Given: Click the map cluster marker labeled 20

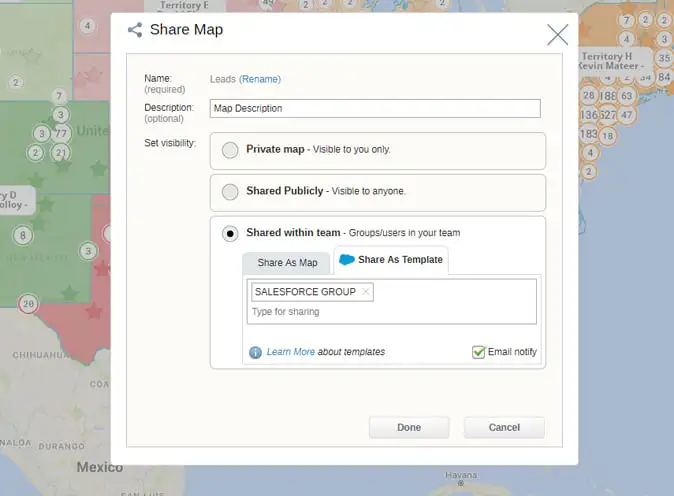Looking at the screenshot, I should point(28,303).
